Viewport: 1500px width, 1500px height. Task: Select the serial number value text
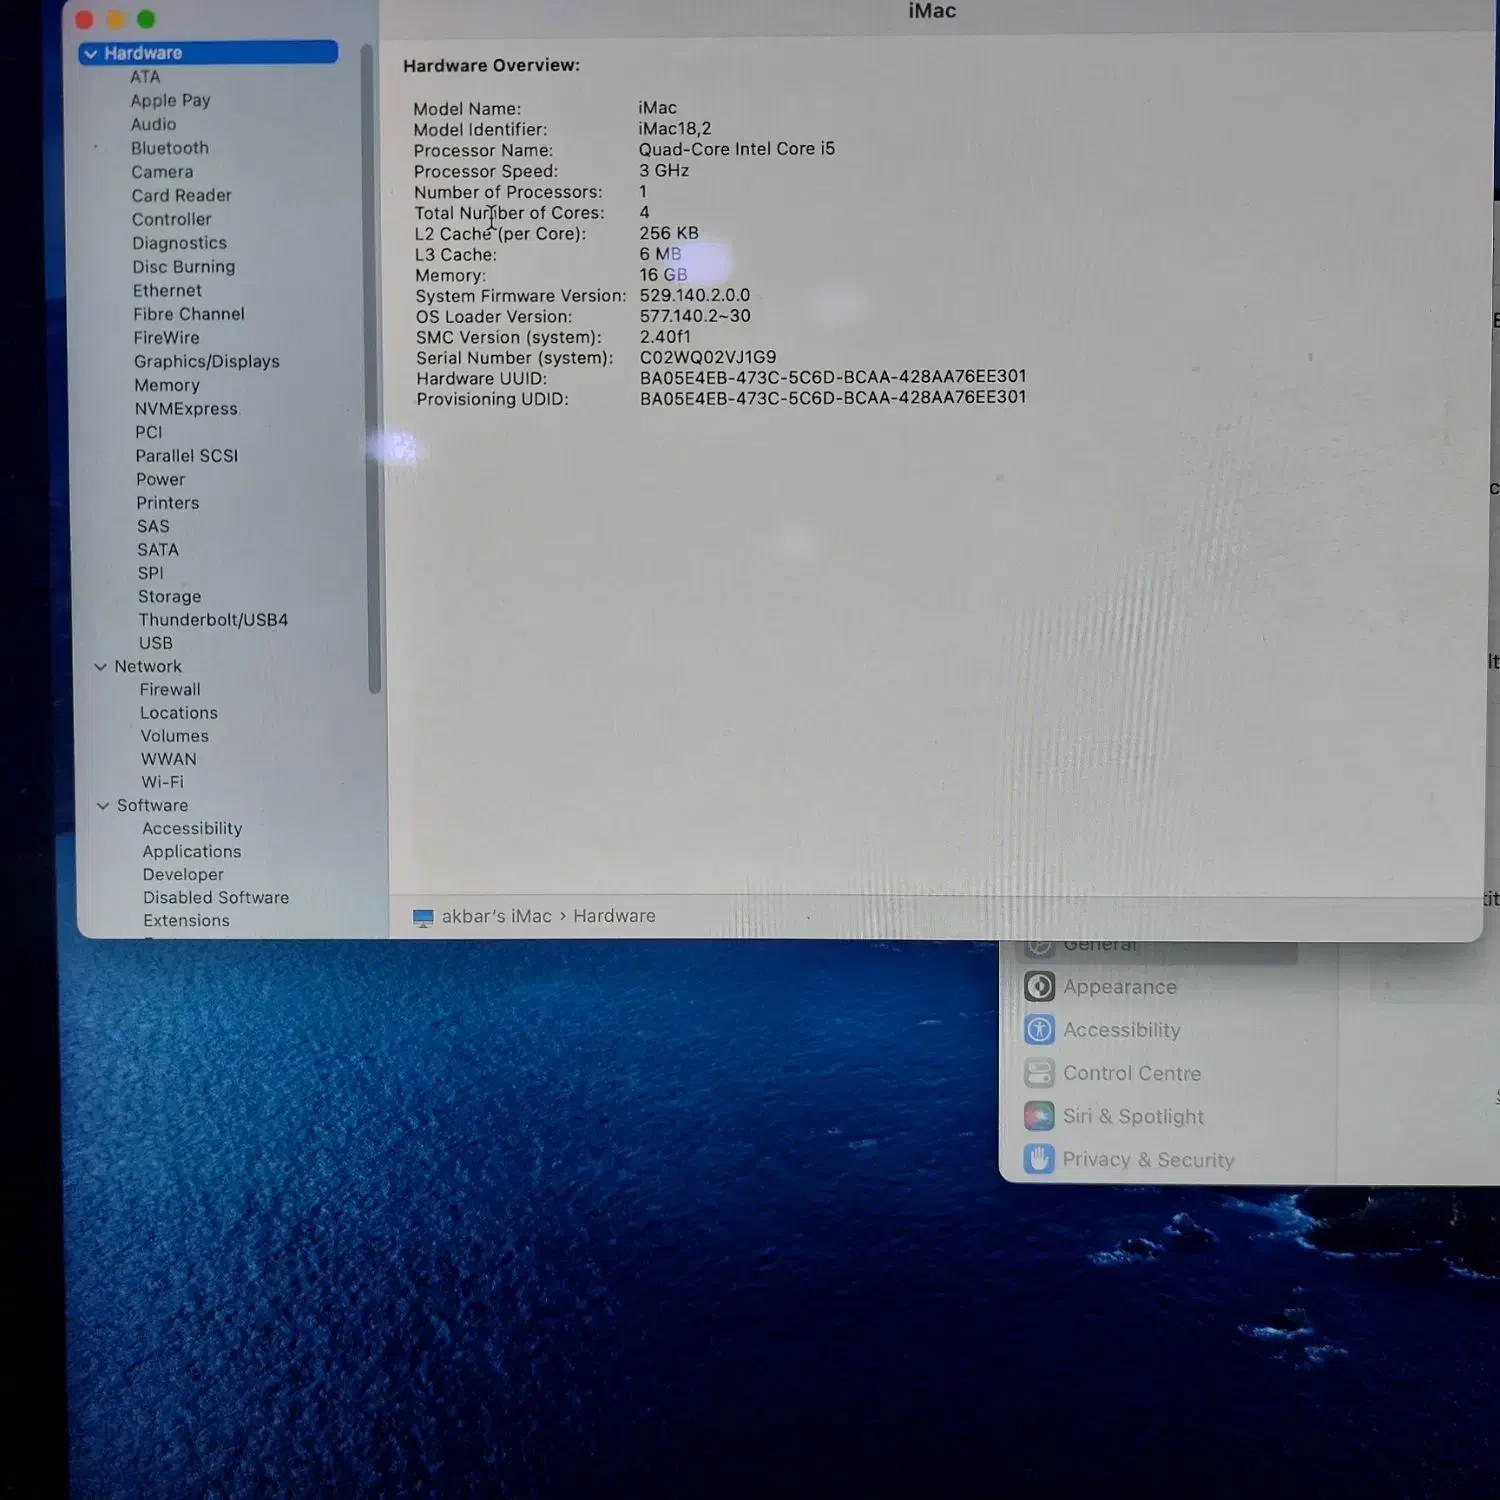(x=708, y=357)
